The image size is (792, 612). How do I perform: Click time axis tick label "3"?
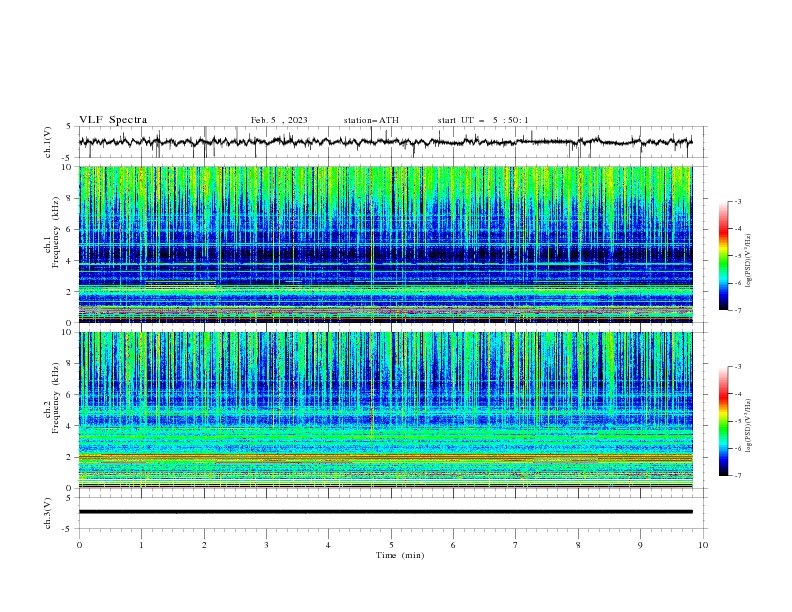[x=266, y=545]
